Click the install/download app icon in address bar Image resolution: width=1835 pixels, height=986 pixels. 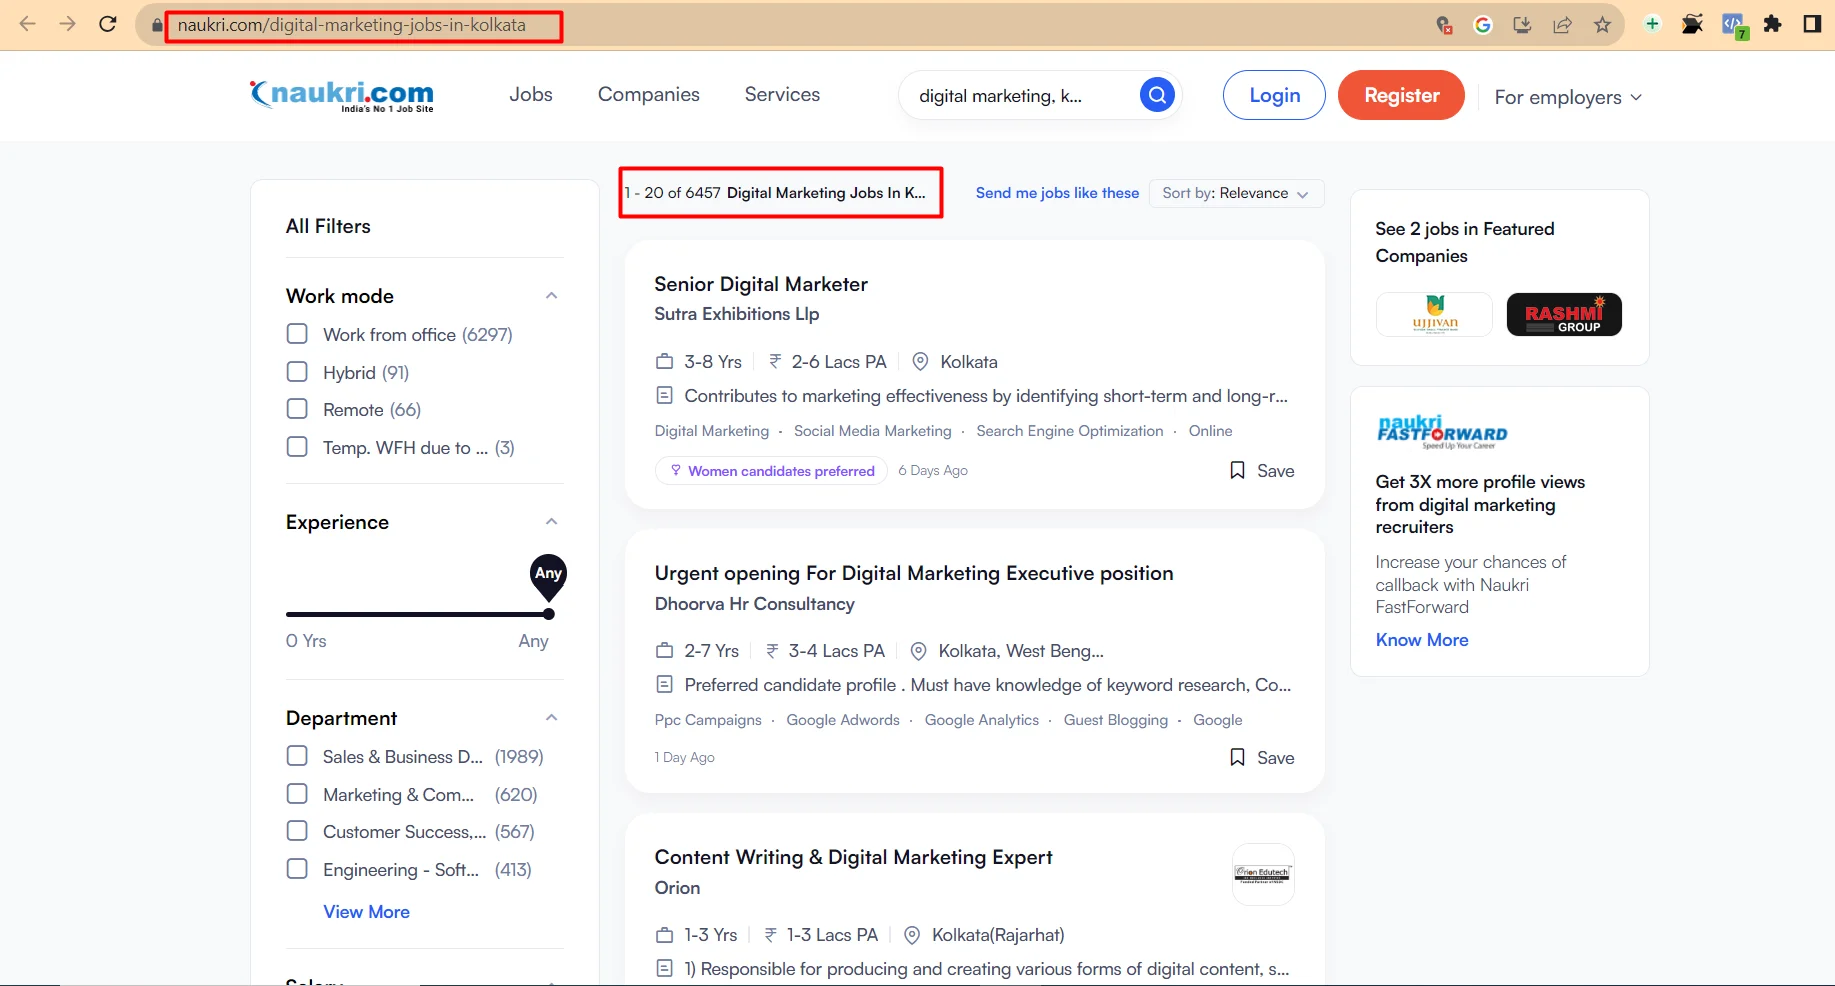(x=1522, y=25)
